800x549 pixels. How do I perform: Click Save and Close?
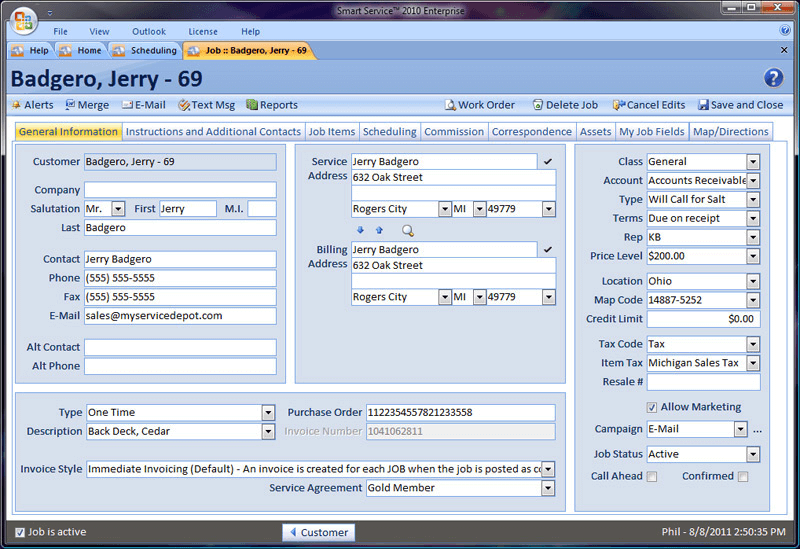click(x=741, y=105)
